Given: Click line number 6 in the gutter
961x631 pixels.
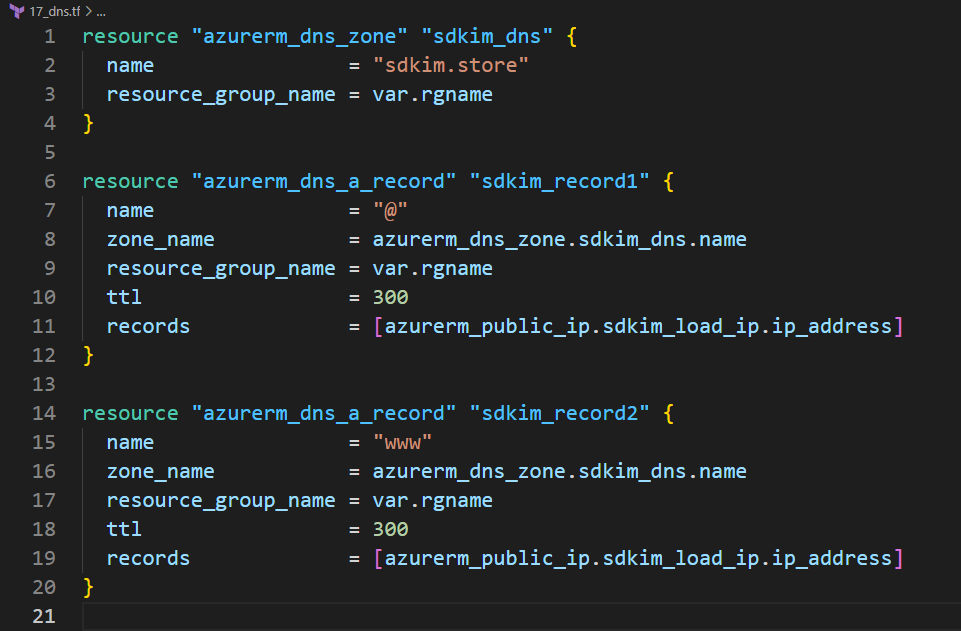Looking at the screenshot, I should coord(50,181).
